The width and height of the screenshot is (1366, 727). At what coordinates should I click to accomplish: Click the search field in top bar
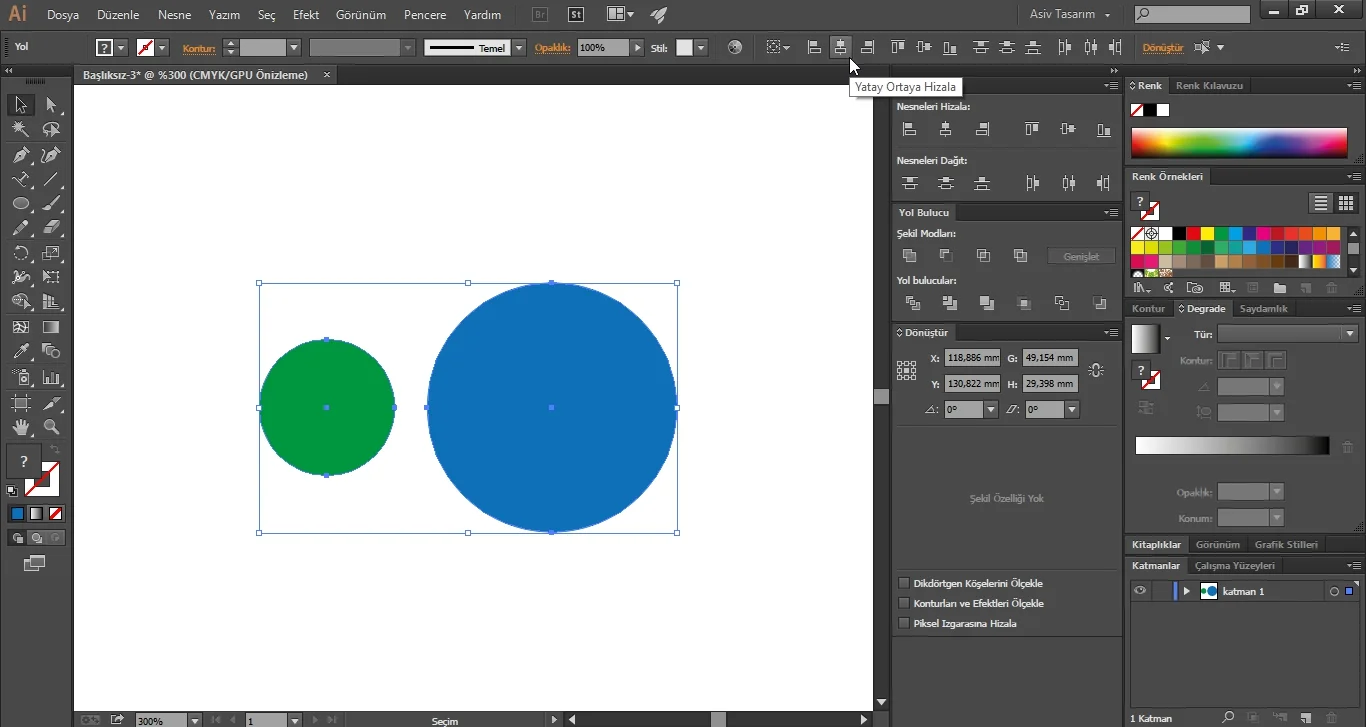click(x=1192, y=14)
